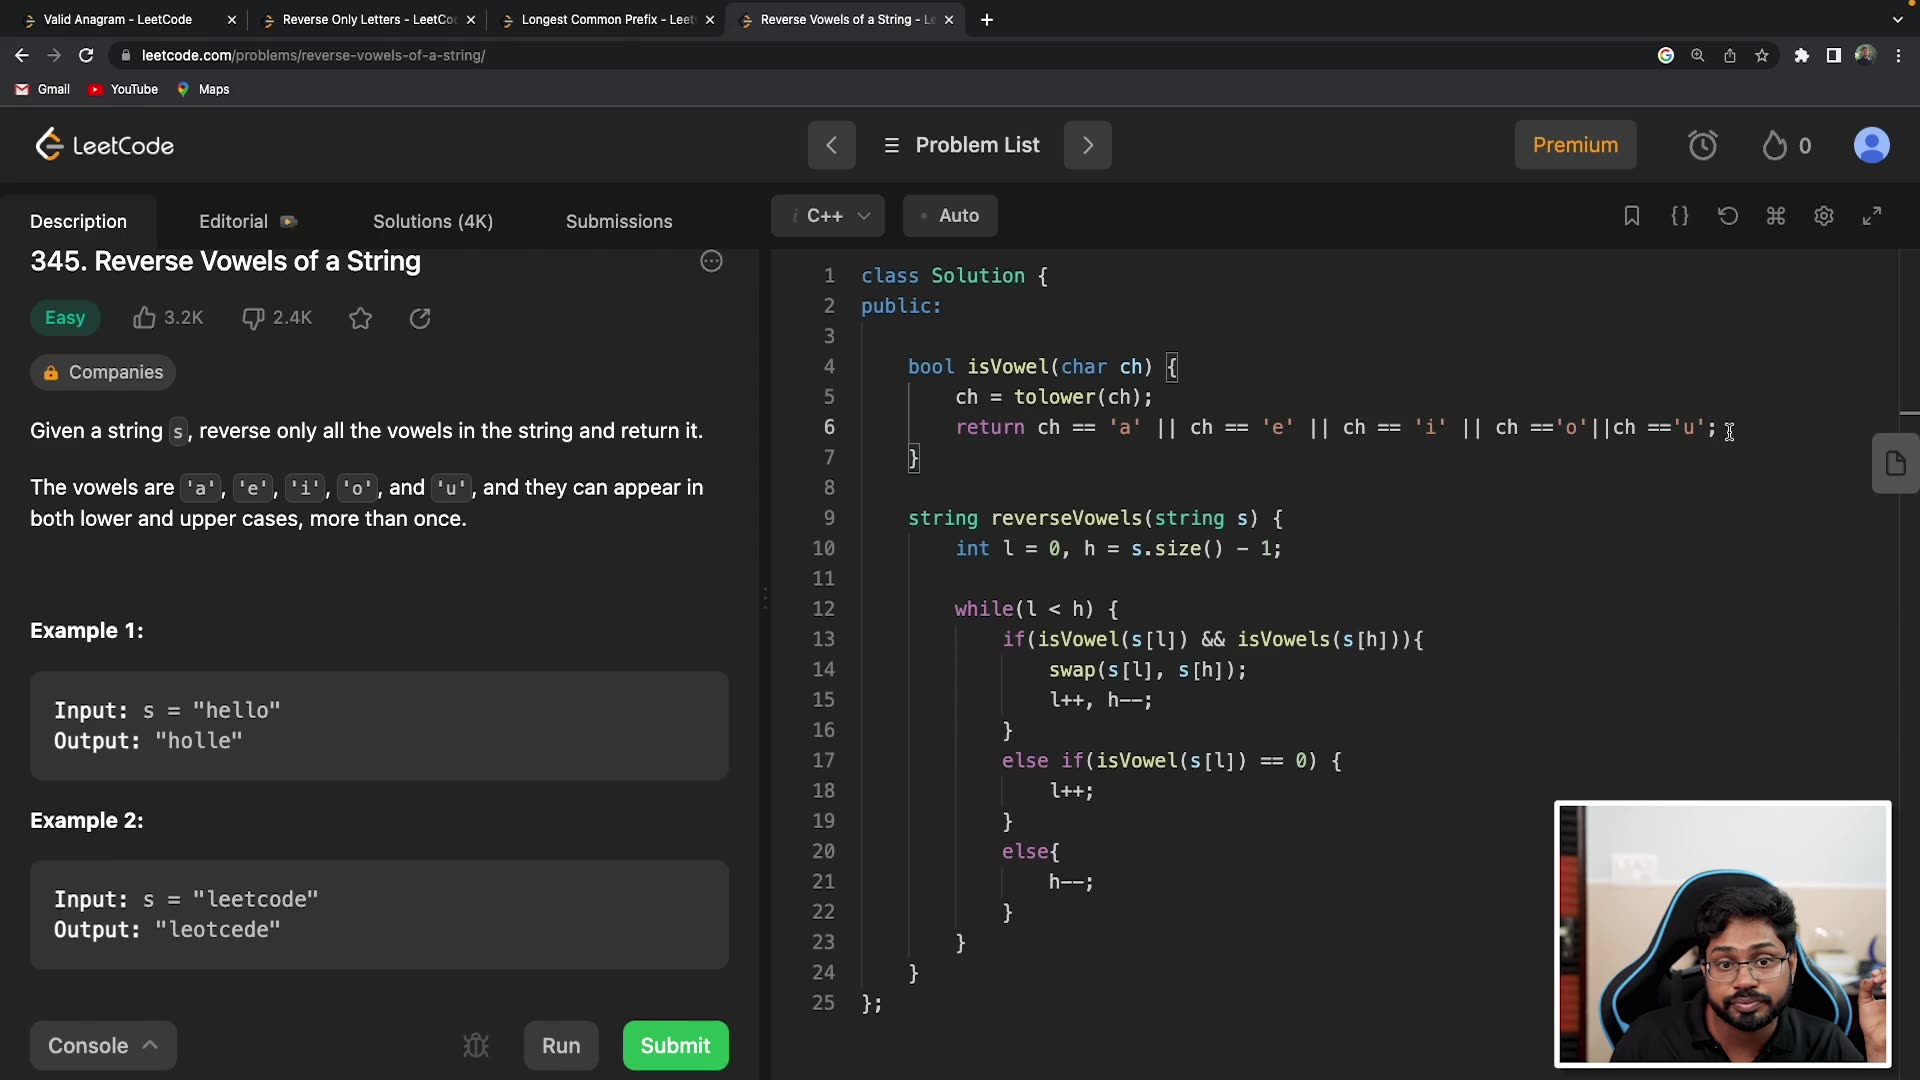Image resolution: width=1920 pixels, height=1080 pixels.
Task: Favorite the problem with star icon
Action: 360,318
